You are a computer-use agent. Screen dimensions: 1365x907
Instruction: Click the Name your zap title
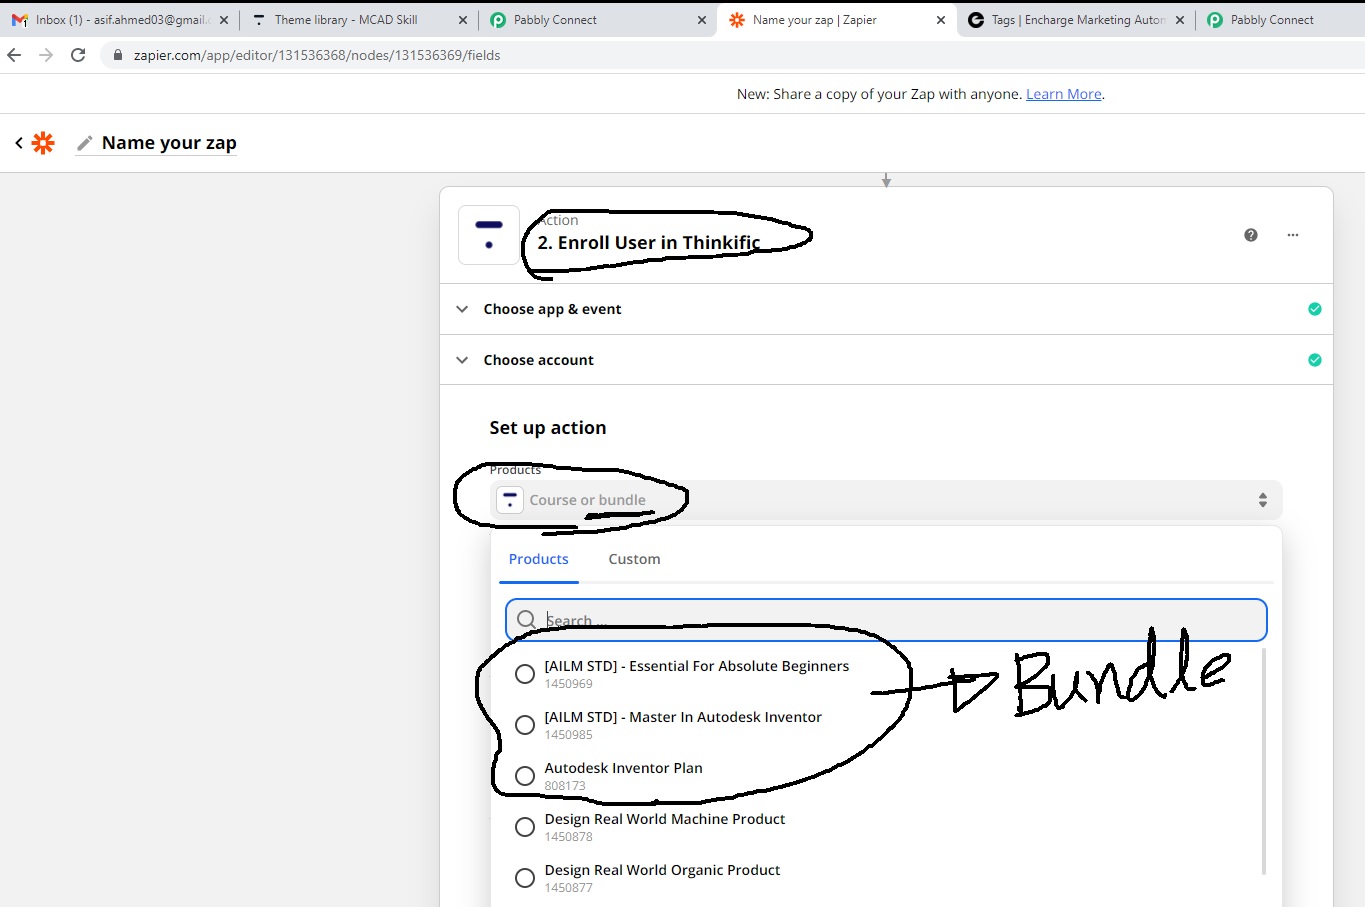(x=169, y=143)
